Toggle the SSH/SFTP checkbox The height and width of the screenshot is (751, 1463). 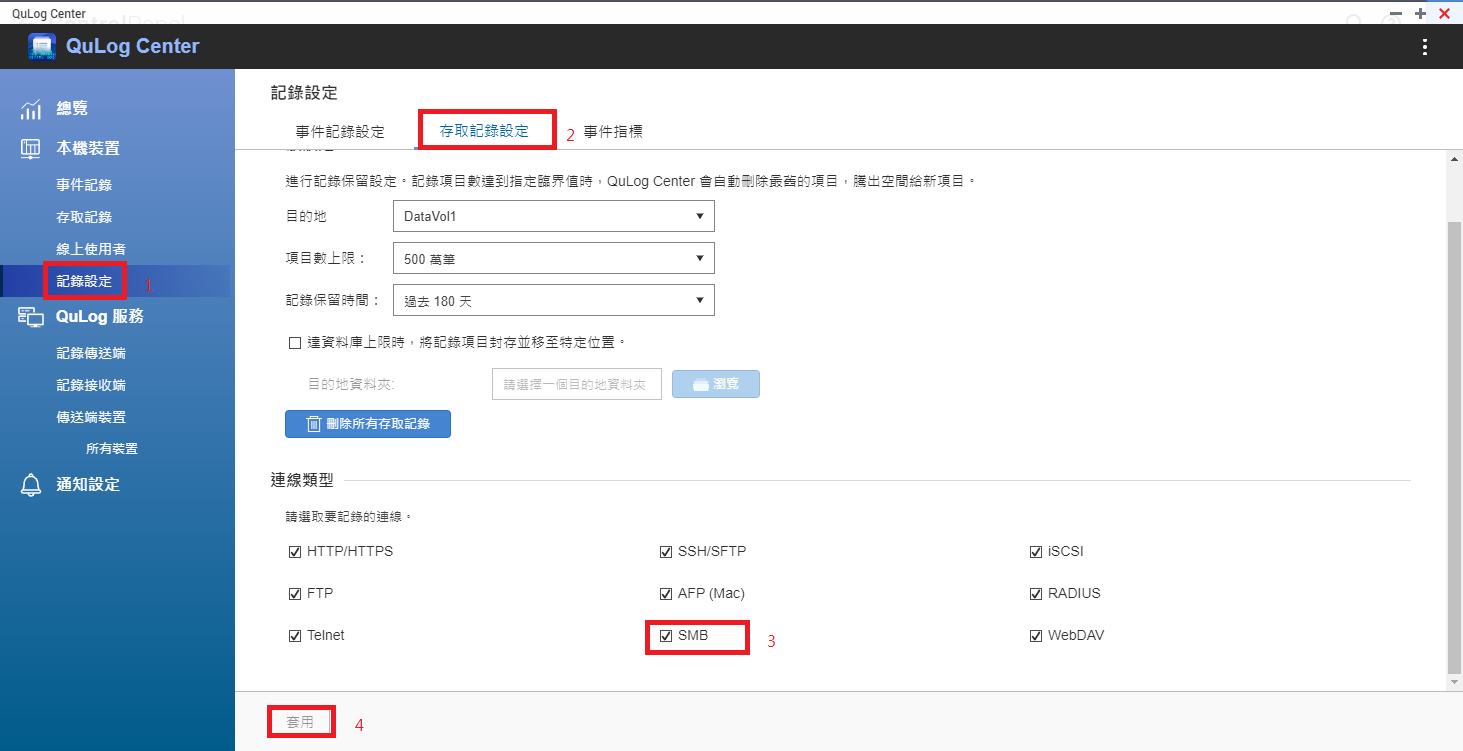click(x=666, y=552)
